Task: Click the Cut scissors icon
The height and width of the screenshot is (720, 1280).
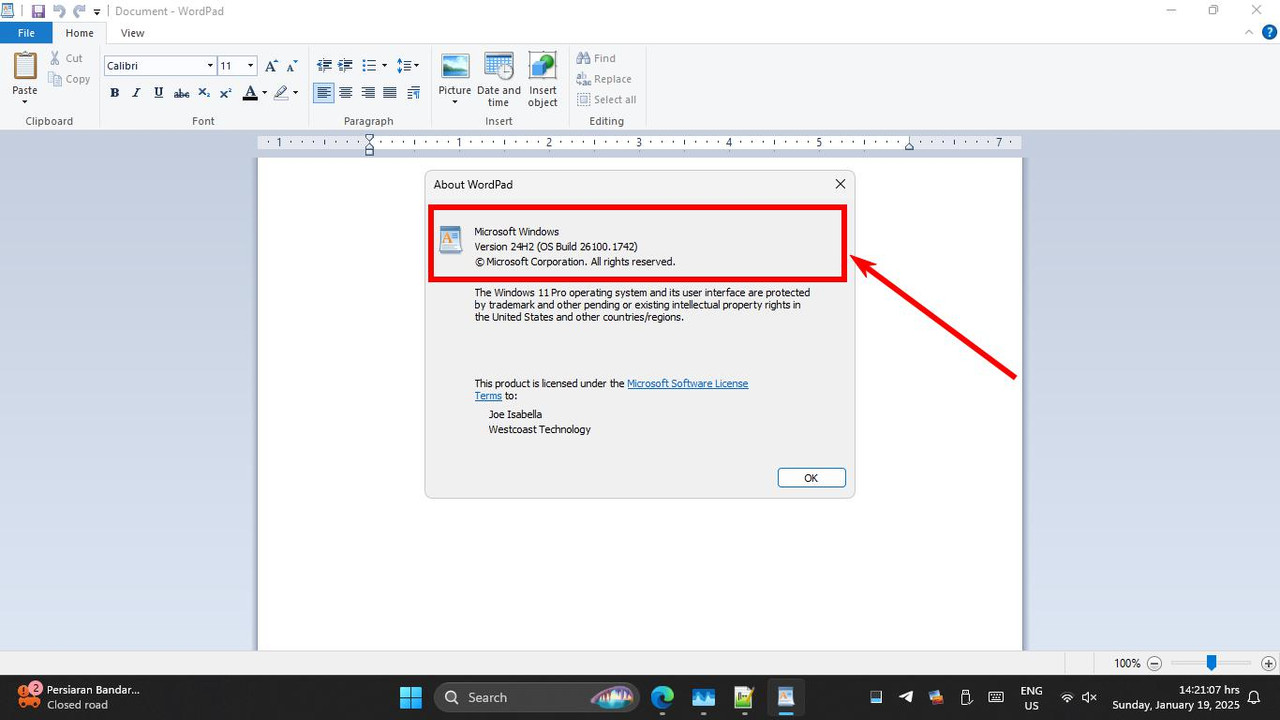Action: point(56,58)
